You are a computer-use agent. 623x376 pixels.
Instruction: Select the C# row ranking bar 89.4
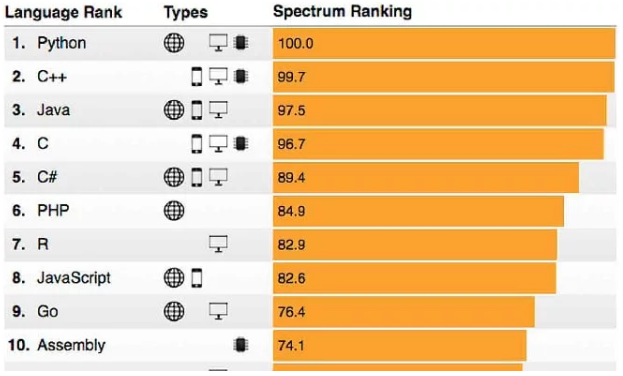click(x=426, y=177)
